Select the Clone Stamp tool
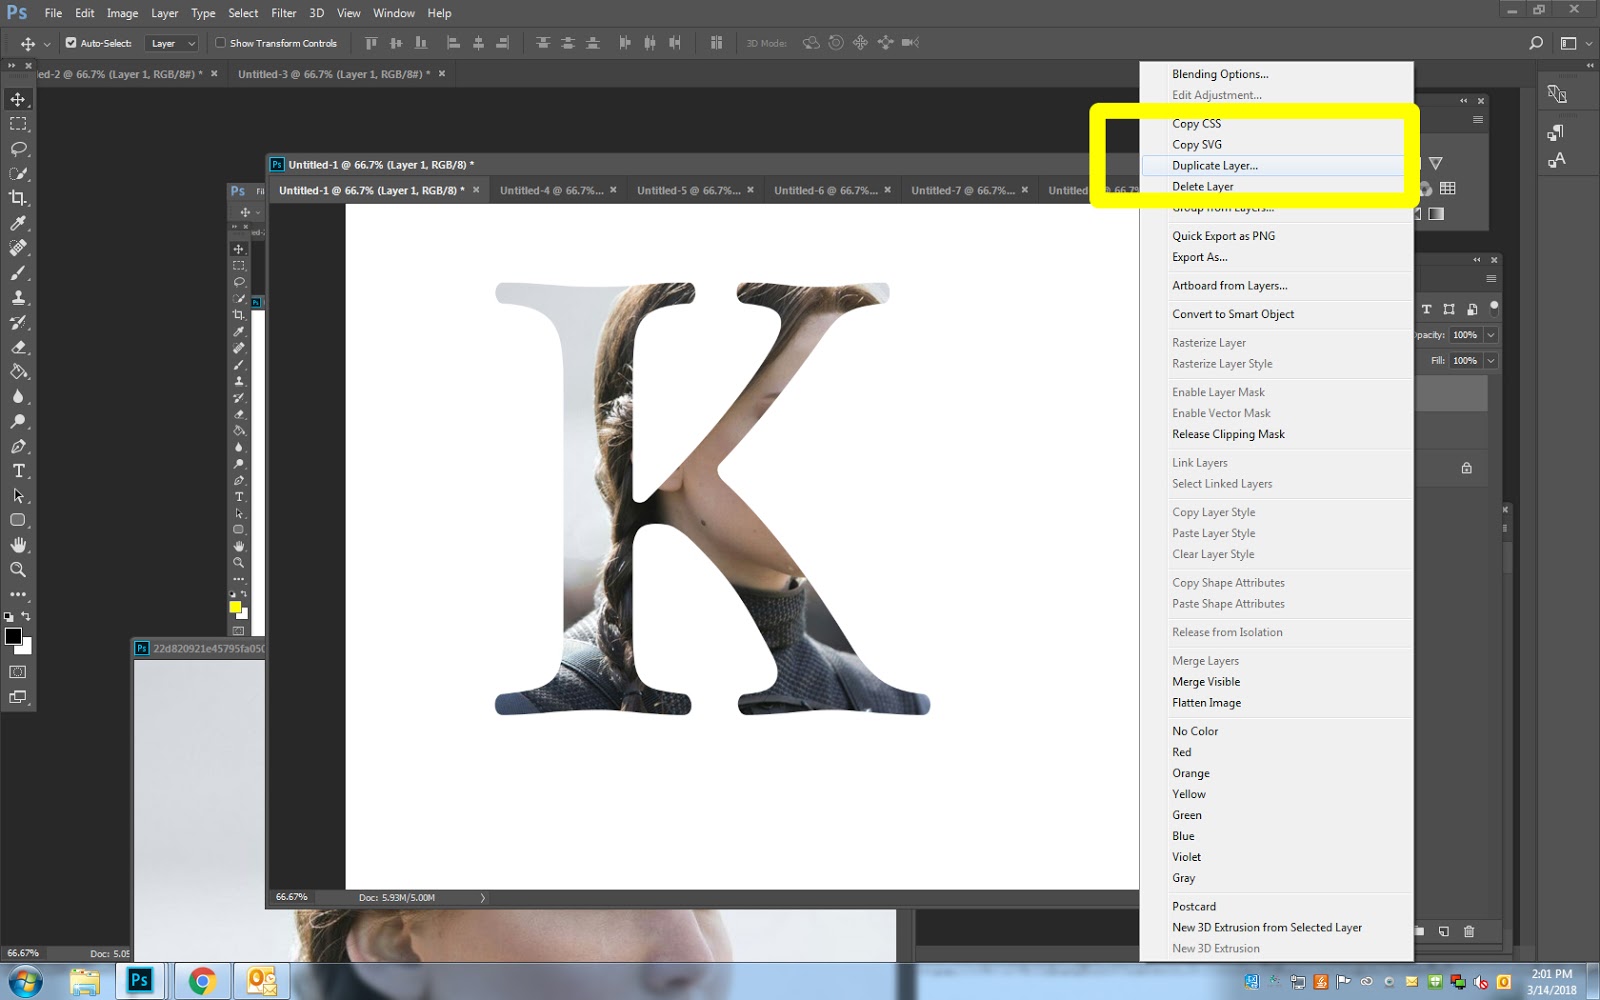 click(18, 297)
